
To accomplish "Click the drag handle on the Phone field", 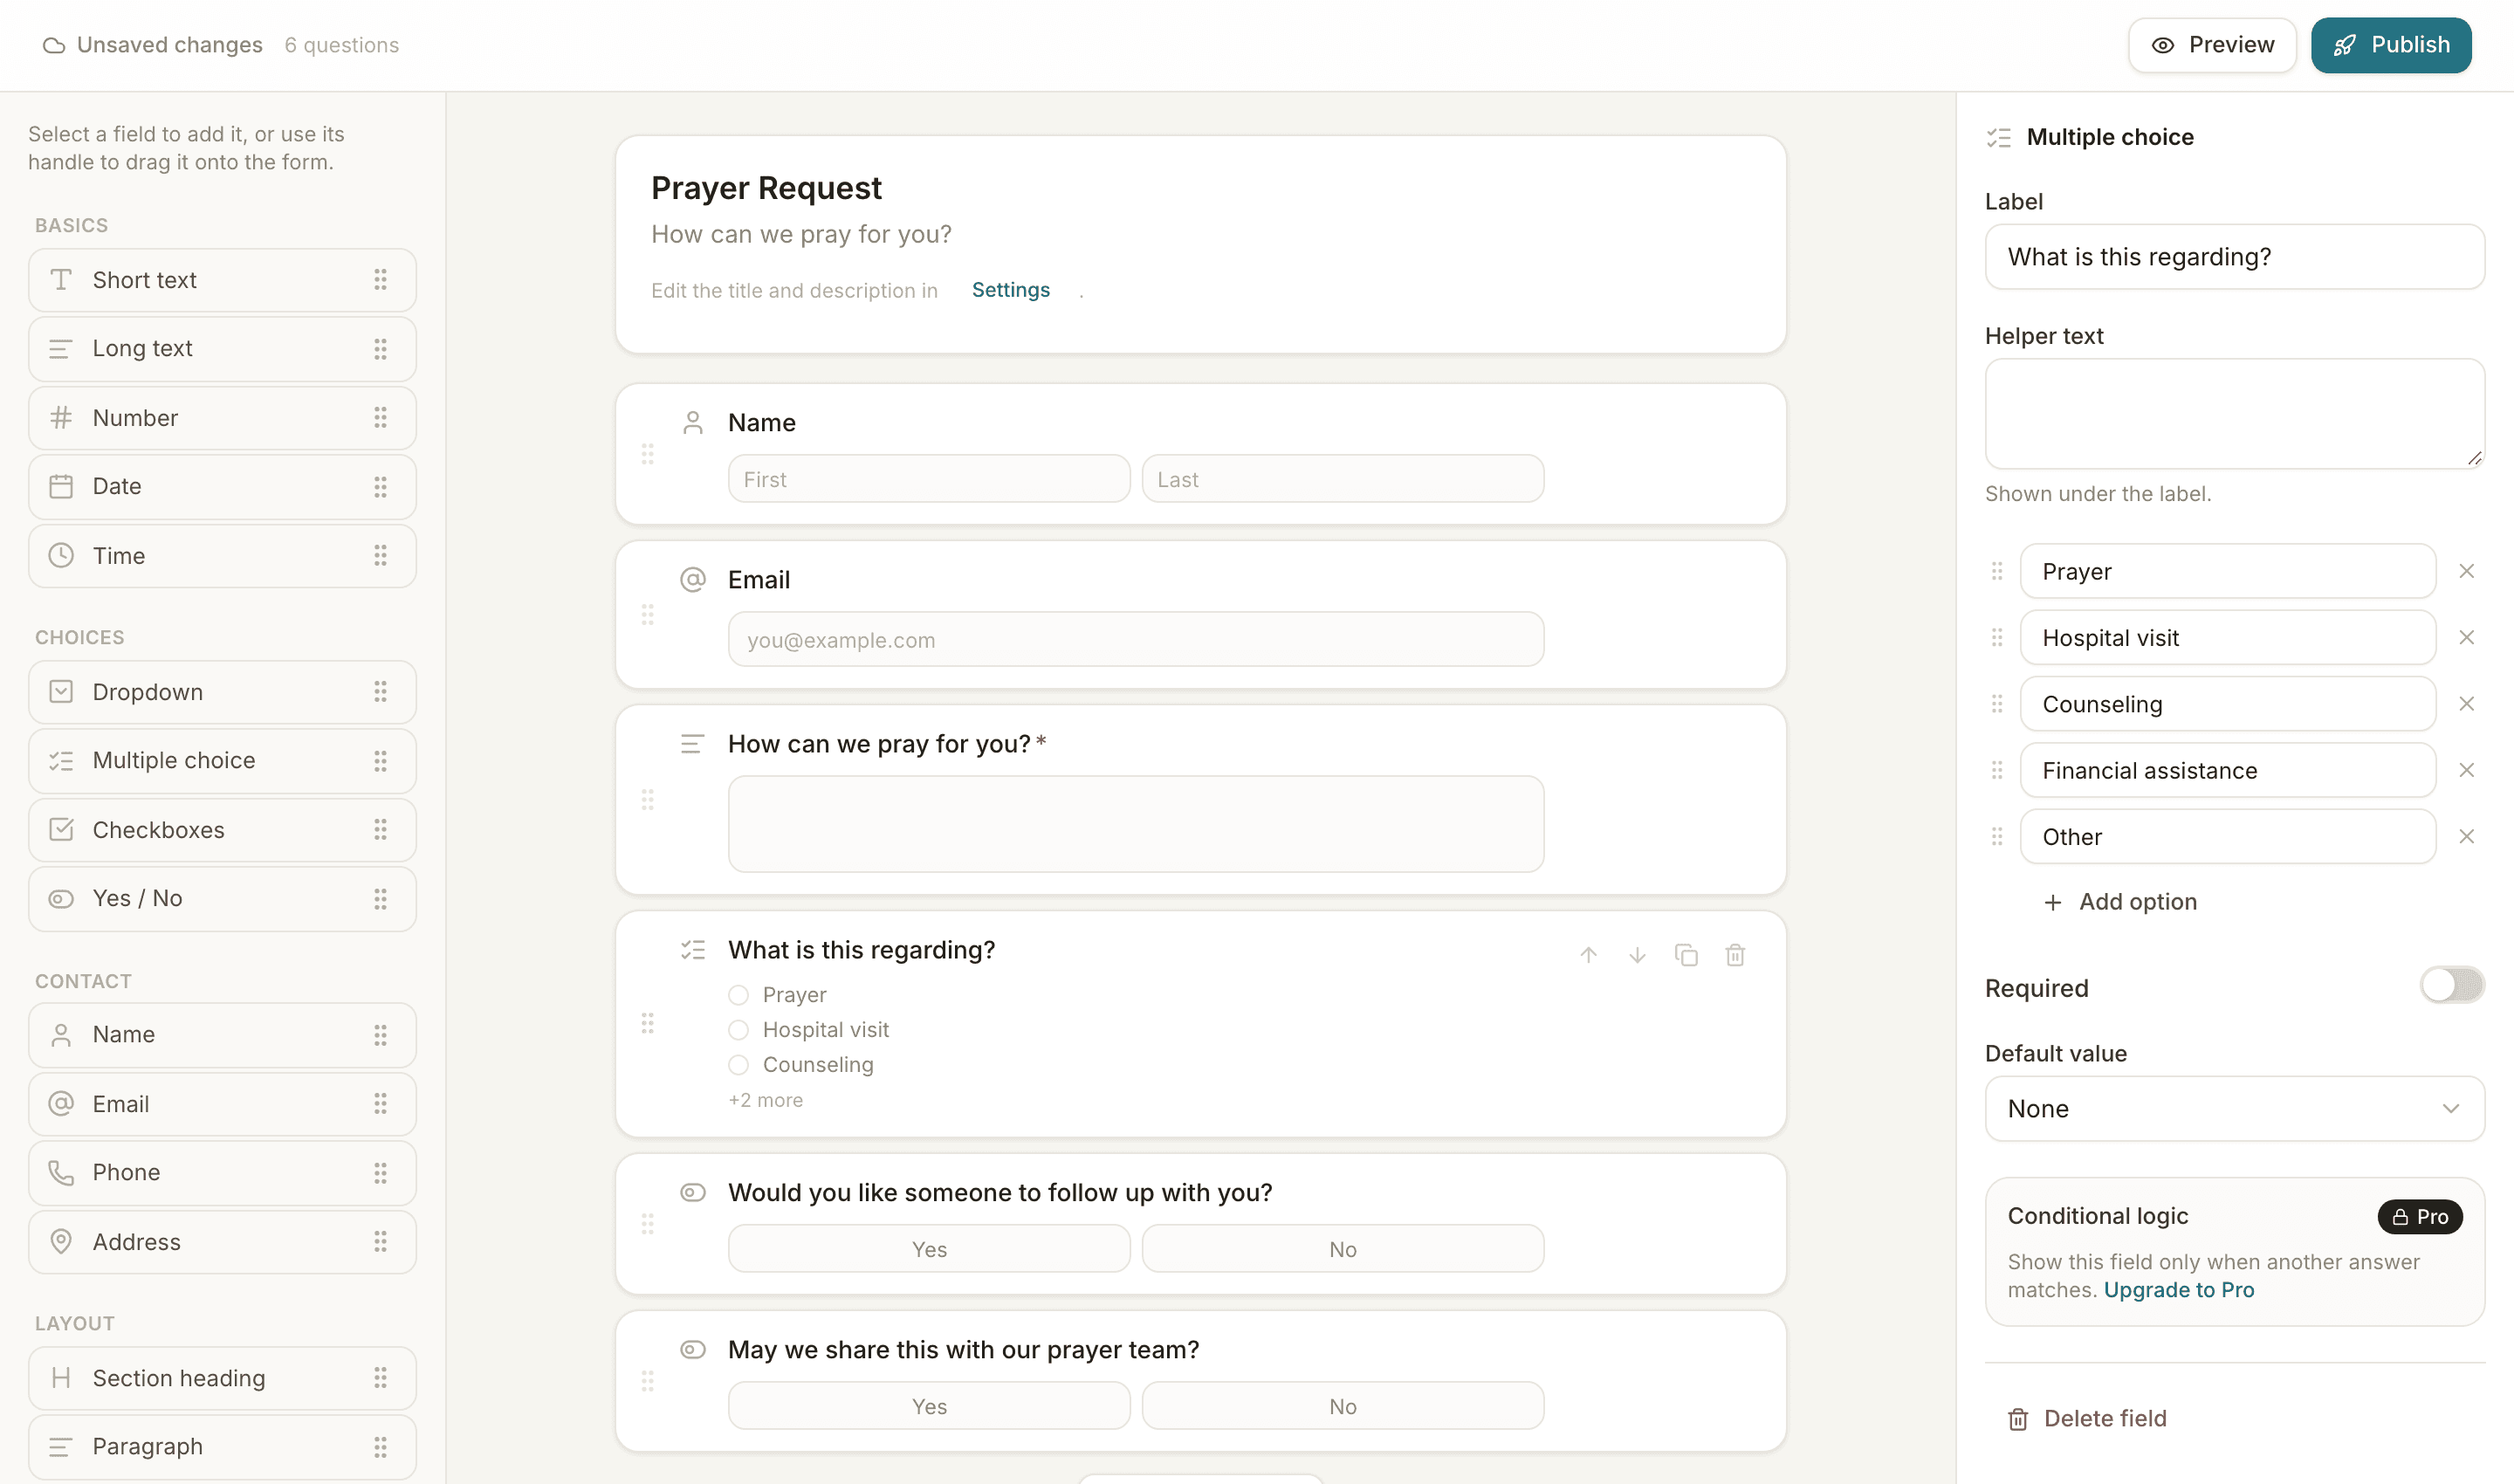I will coord(380,1173).
